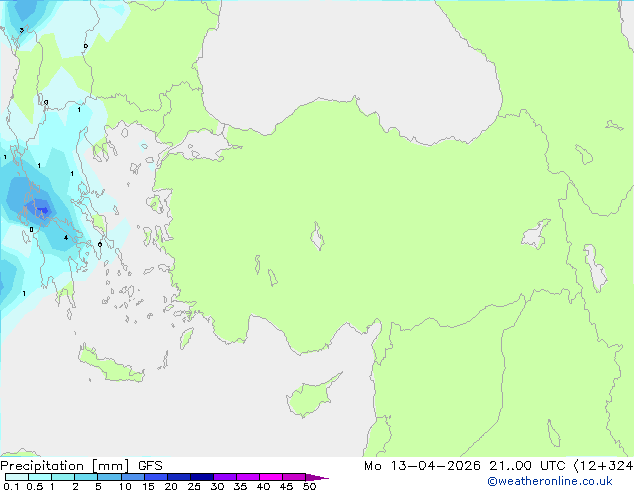Screen dimensions: 634x490
Task: Click the '4' precipitation value on map
Action: point(66,238)
